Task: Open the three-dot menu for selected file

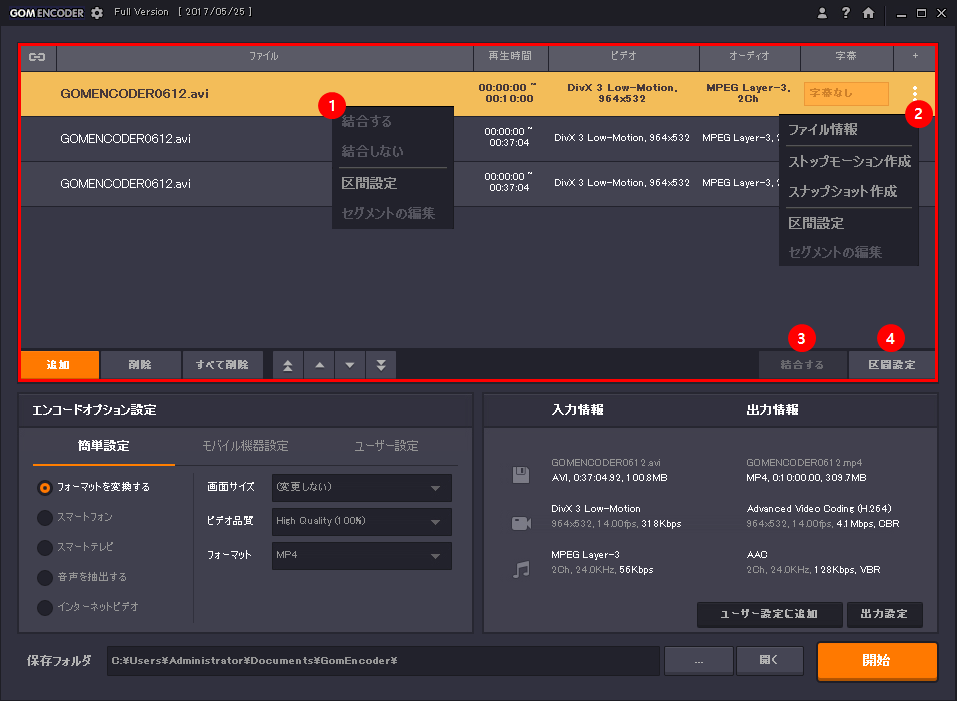Action: 914,93
